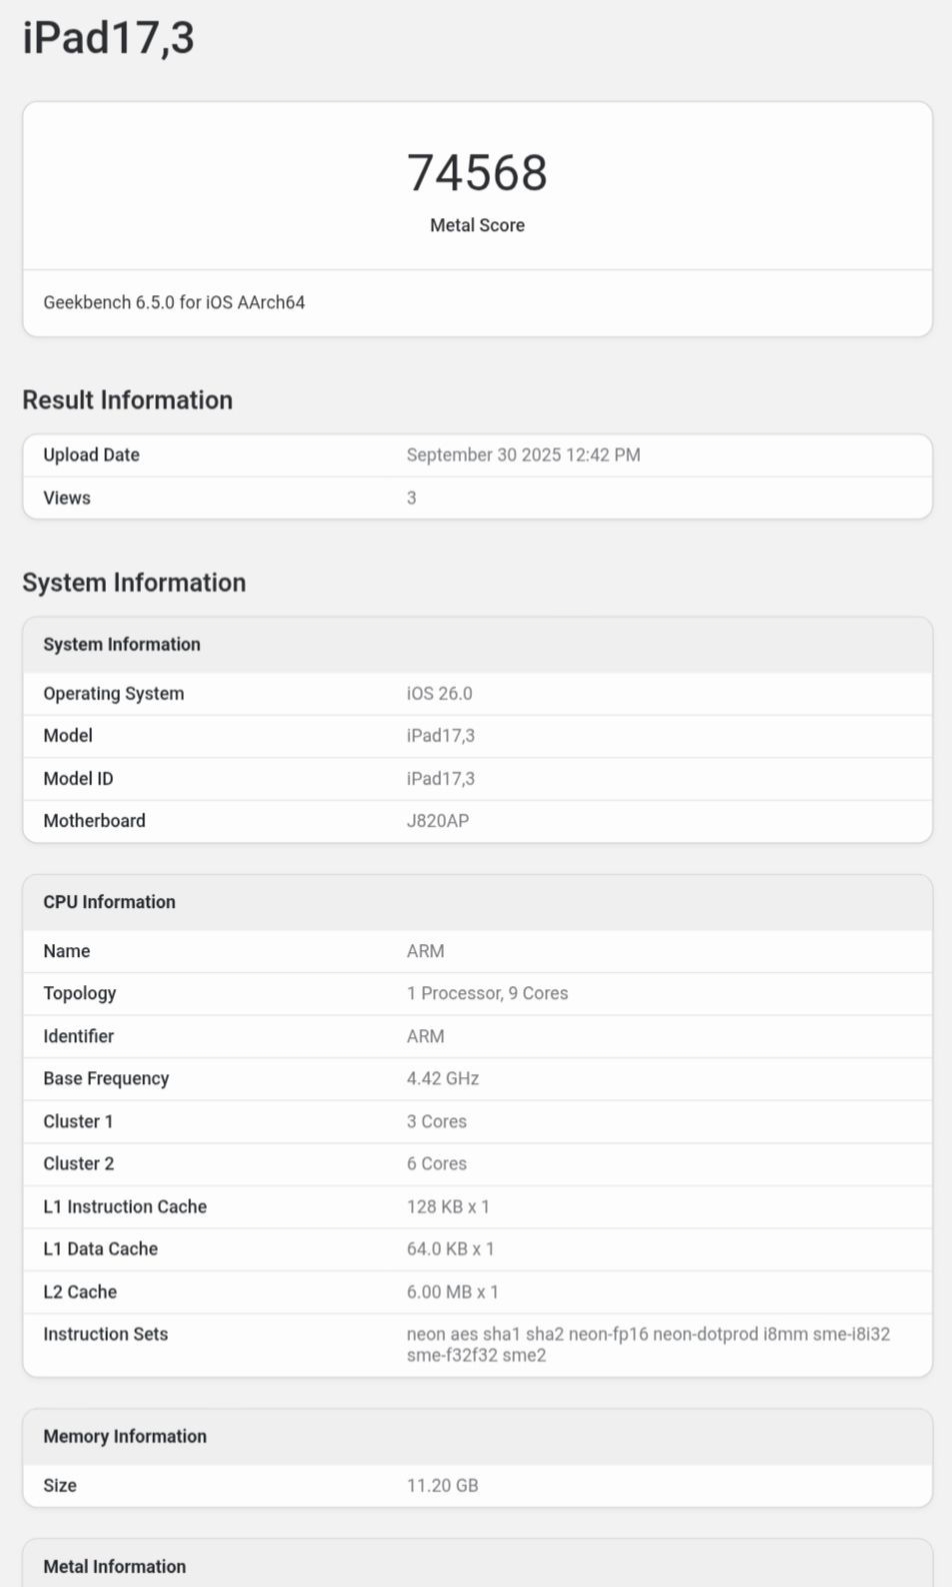Click the L2 Cache value 6.00 MB x 1
The image size is (952, 1587).
(x=452, y=1292)
